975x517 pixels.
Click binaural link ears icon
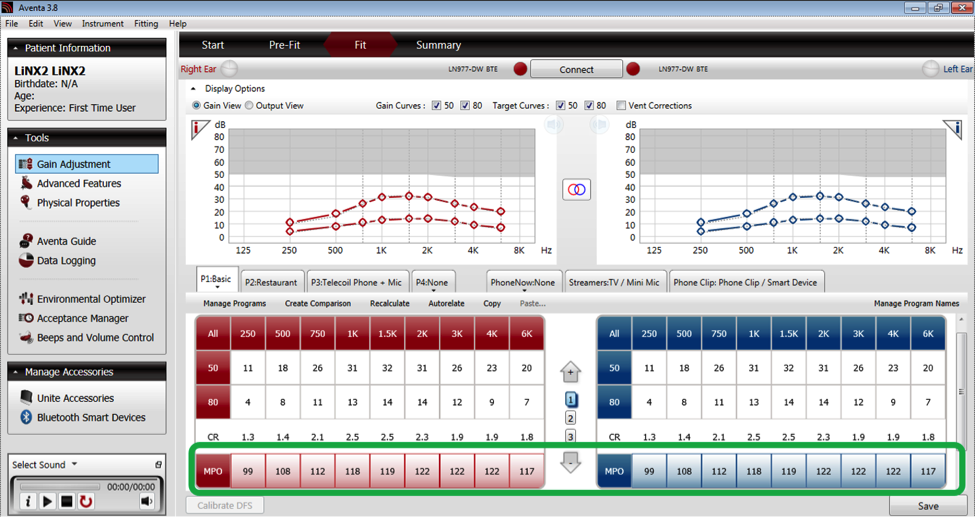tap(576, 189)
